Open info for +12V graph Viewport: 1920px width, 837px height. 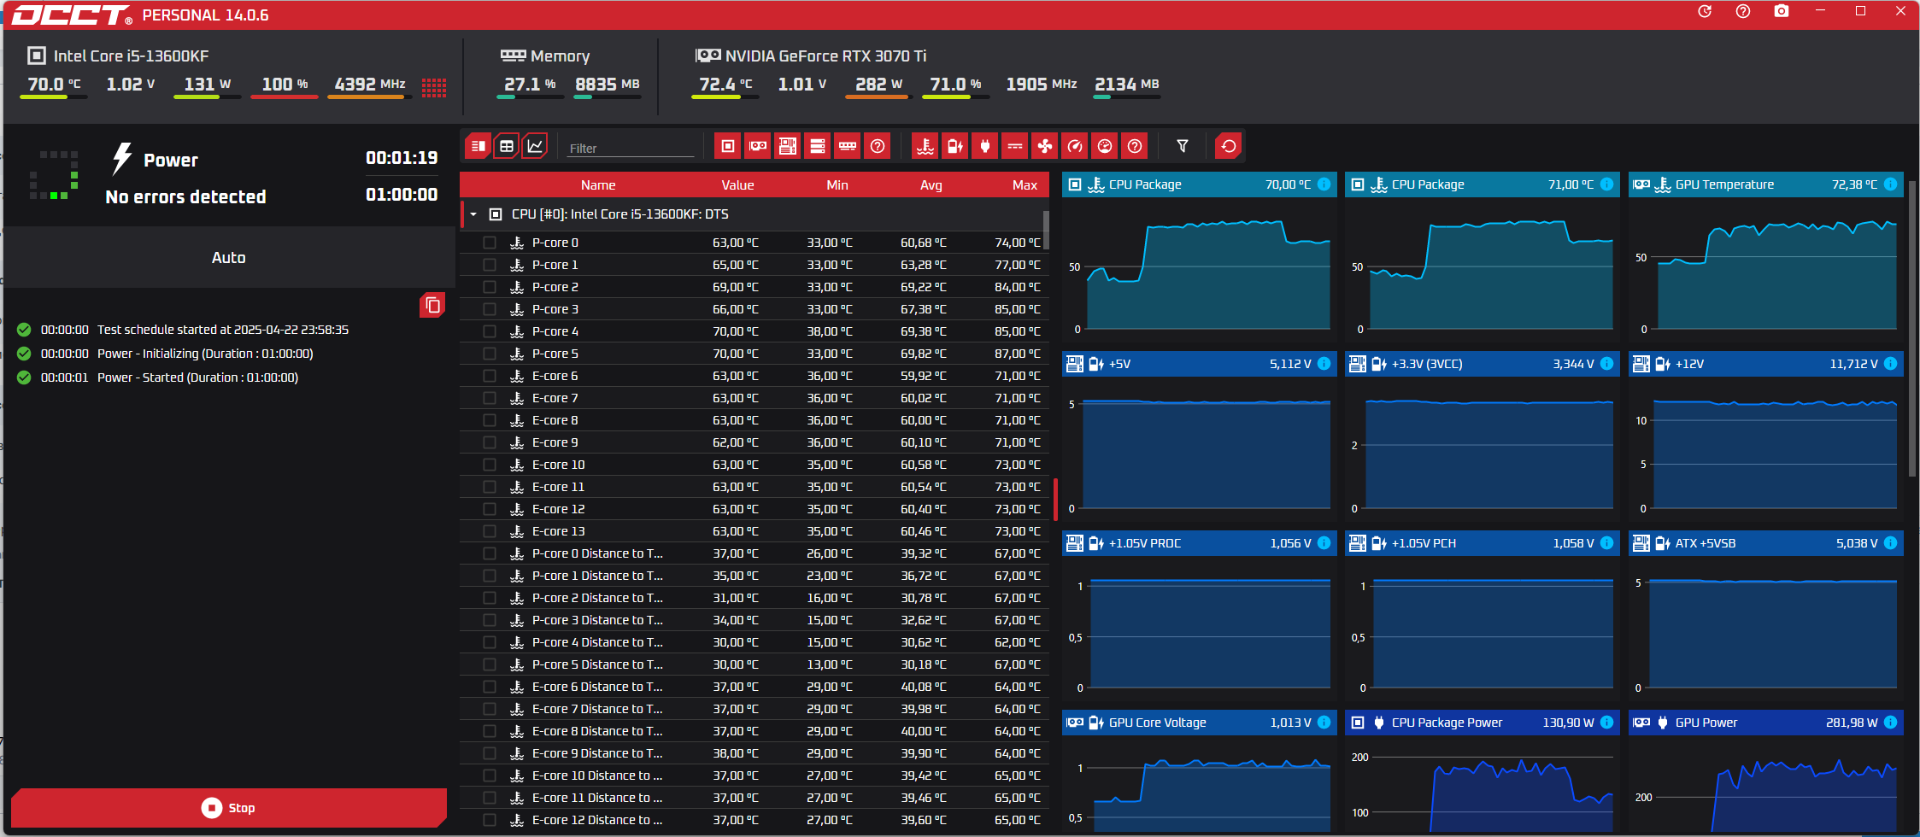coord(1890,364)
